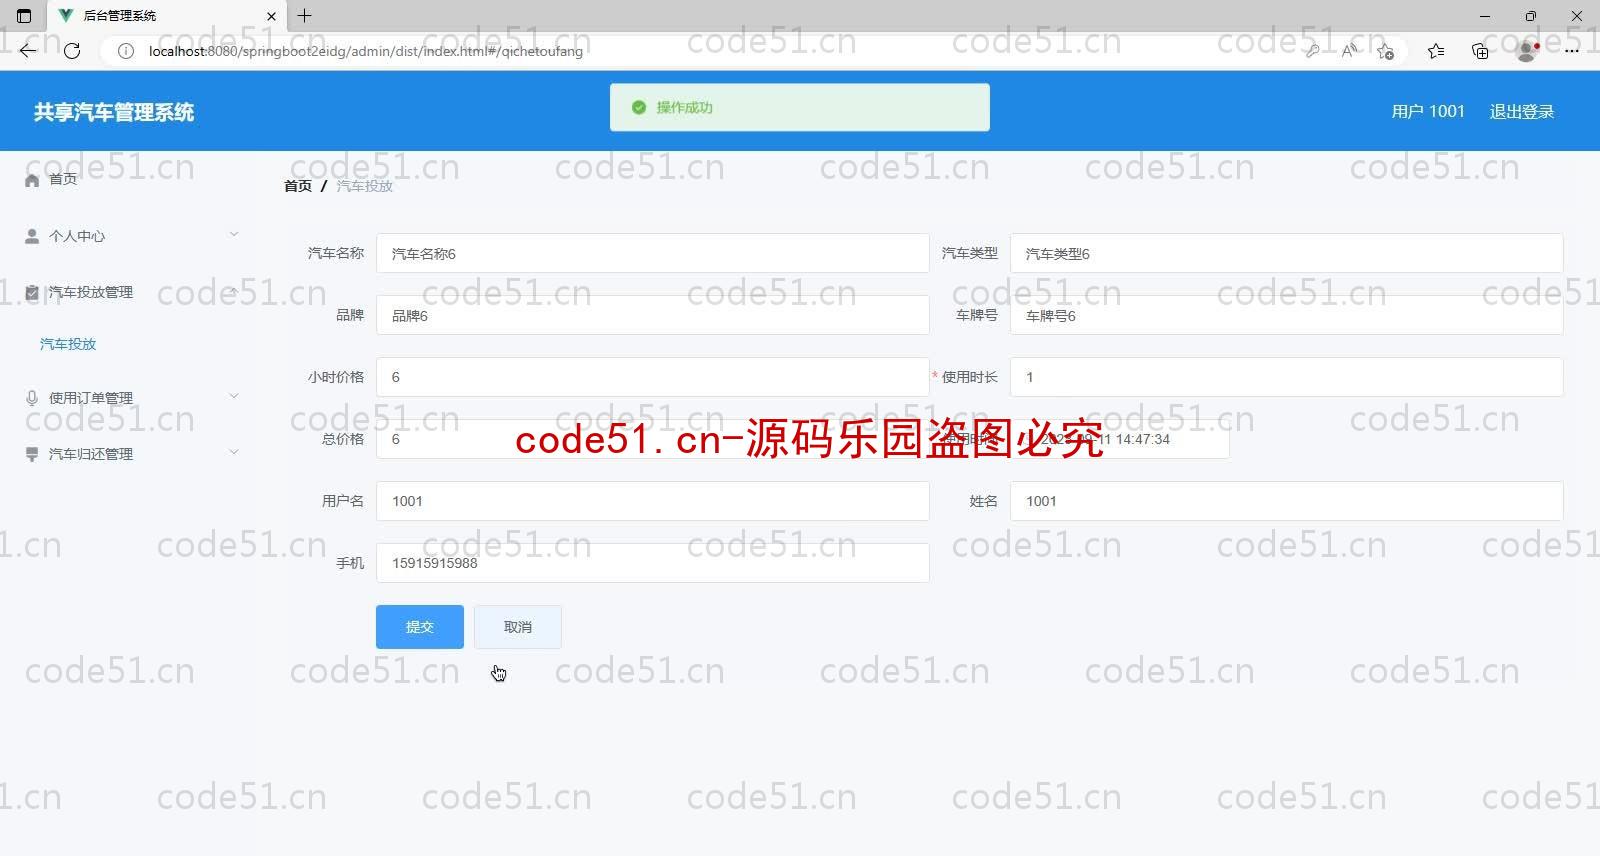Close the 后台管理系统 tab
Viewport: 1600px width, 856px height.
271,16
